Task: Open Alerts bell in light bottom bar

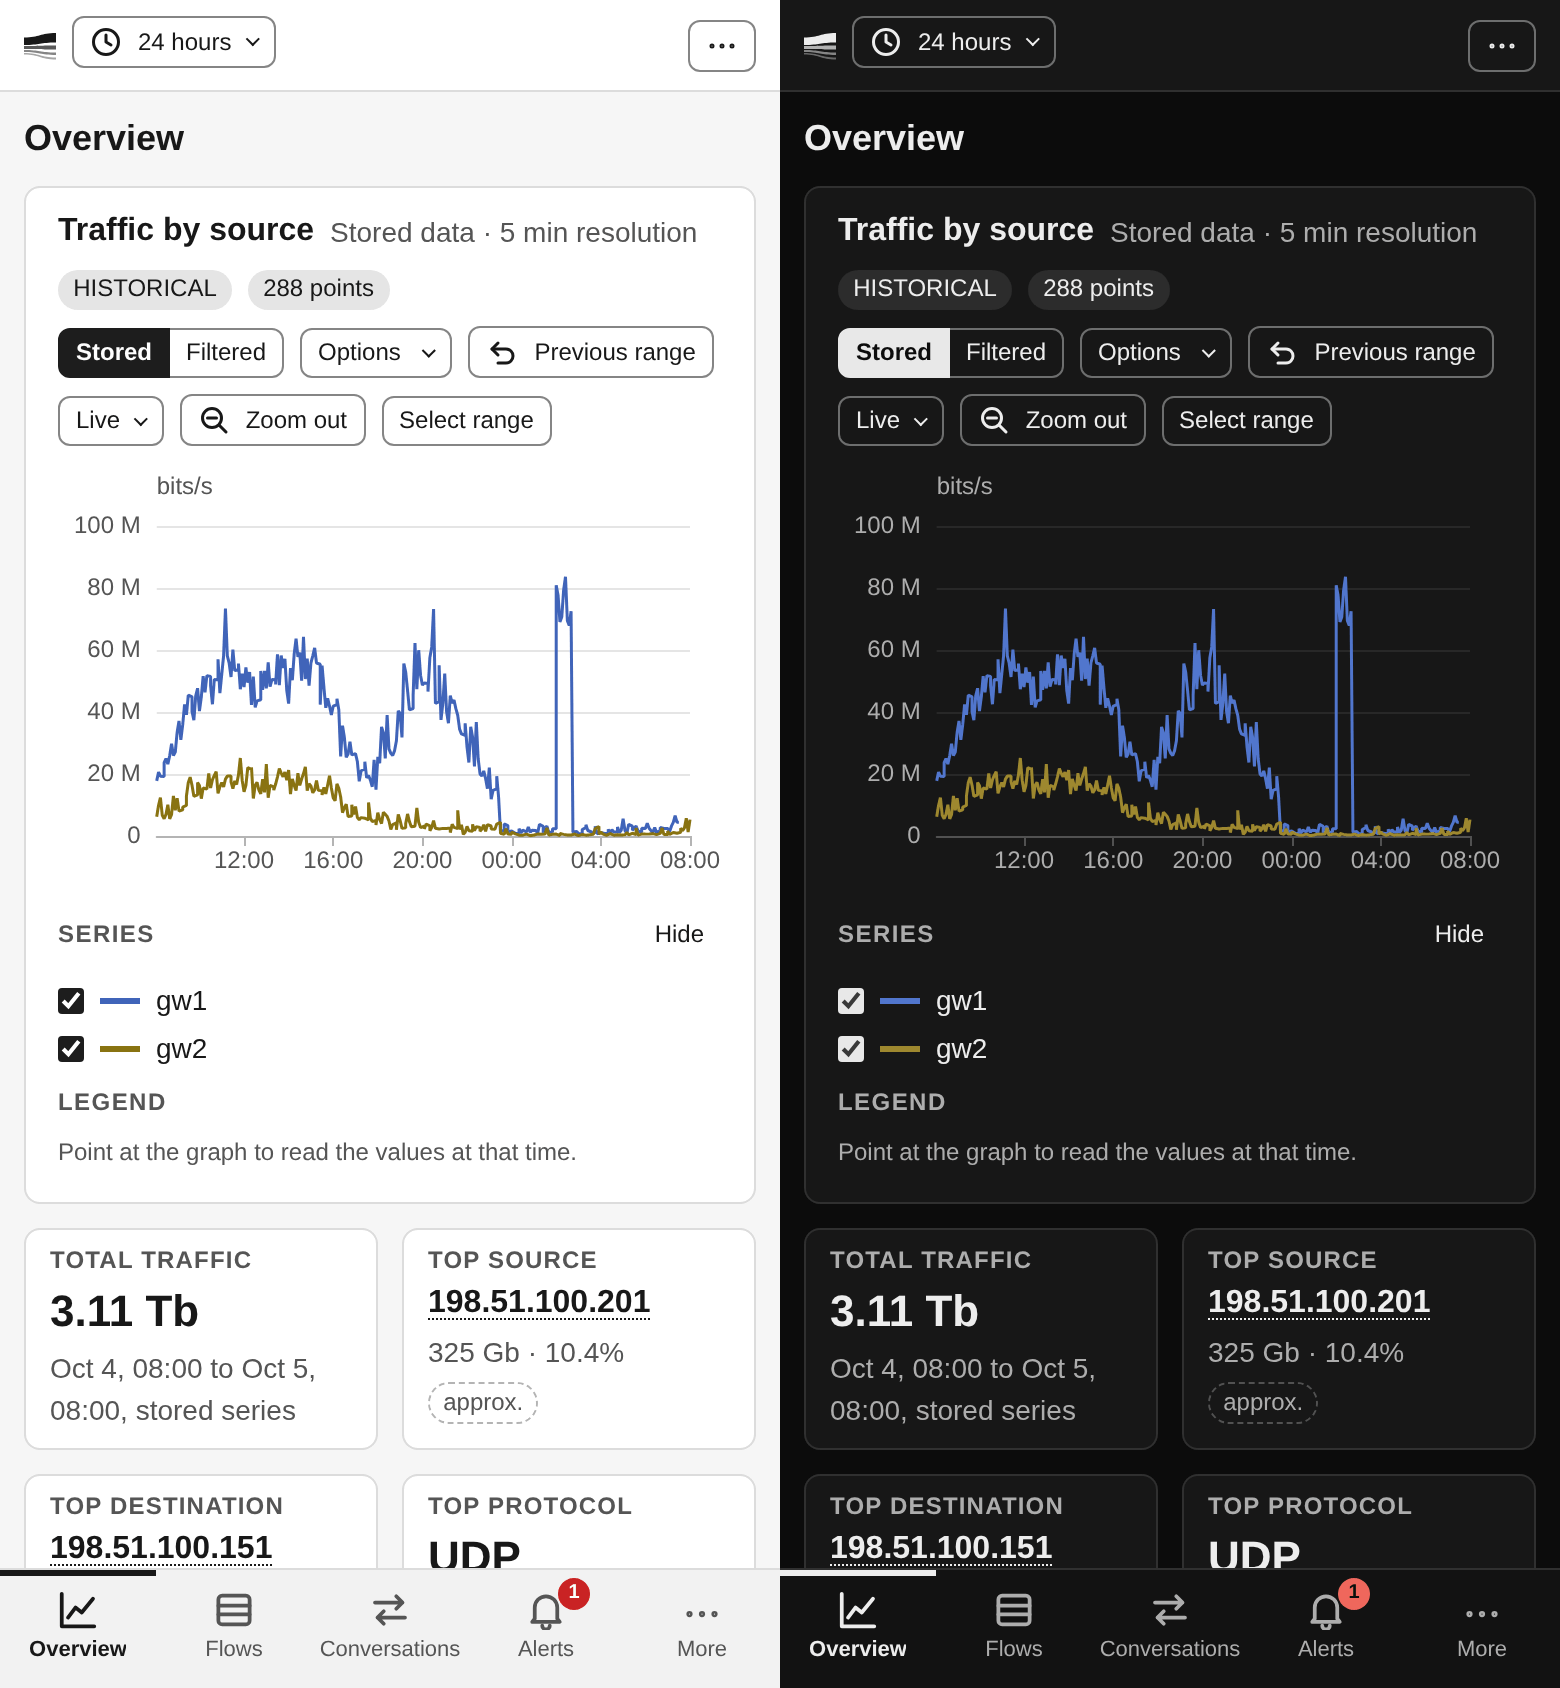Action: (x=546, y=1626)
